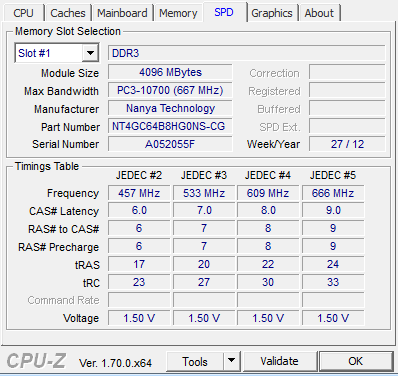This screenshot has width=398, height=376.
Task: Select the 666 MHz frequency cell
Action: pyautogui.click(x=333, y=193)
